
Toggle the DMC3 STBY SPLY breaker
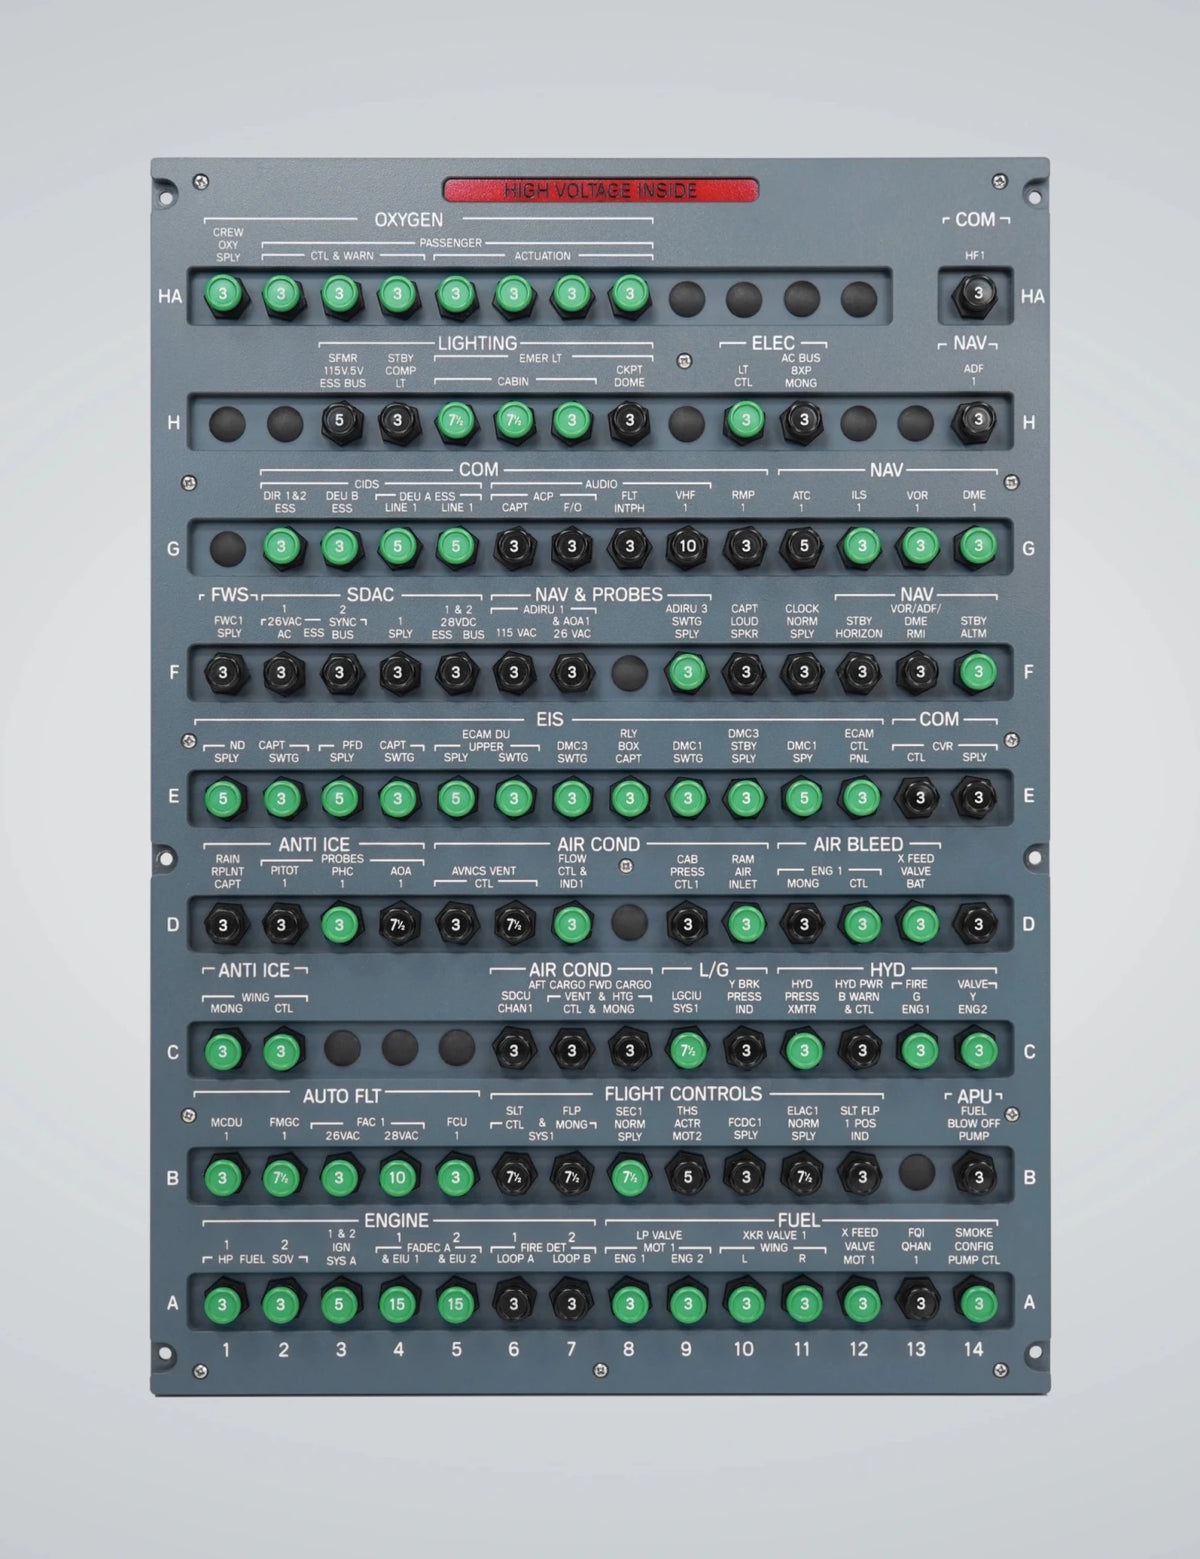pyautogui.click(x=745, y=798)
